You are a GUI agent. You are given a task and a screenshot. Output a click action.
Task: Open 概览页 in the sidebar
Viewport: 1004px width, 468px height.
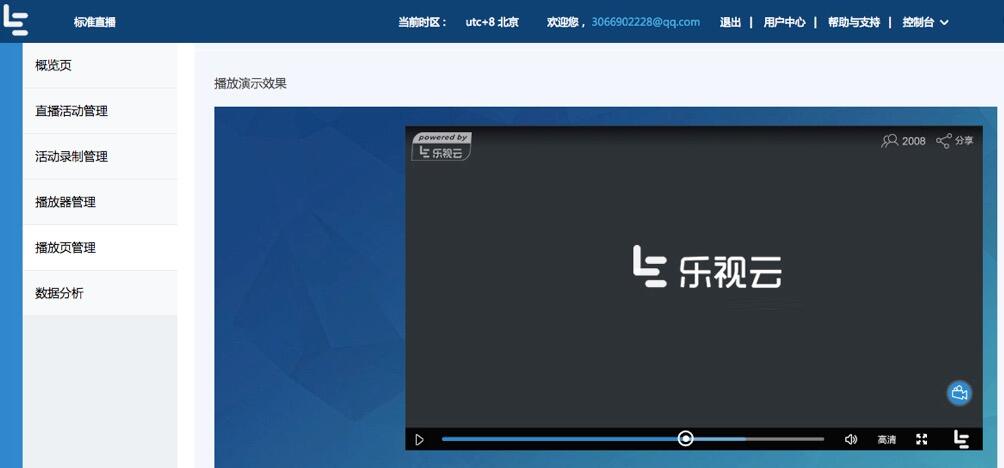100,65
